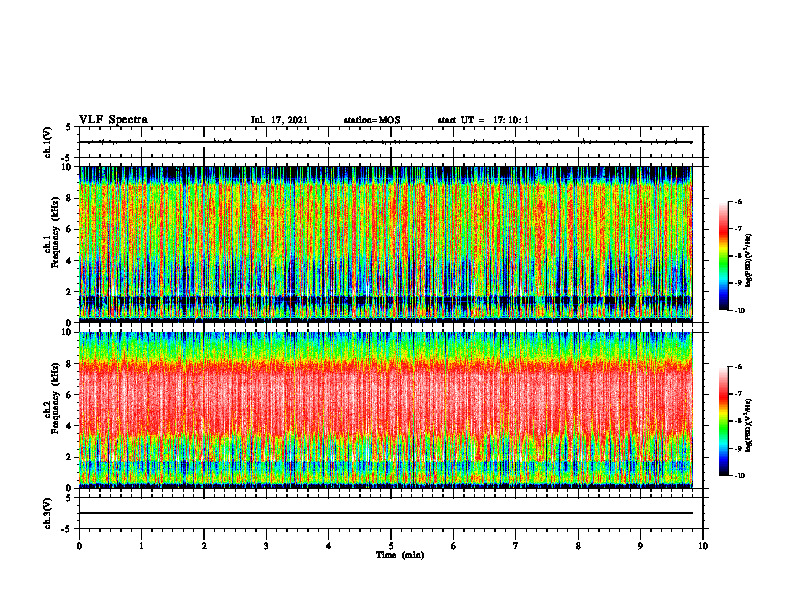Viewport: 792px width, 612px height.
Task: Click the ch.1 frequency tick '2'
Action: [x=70, y=292]
